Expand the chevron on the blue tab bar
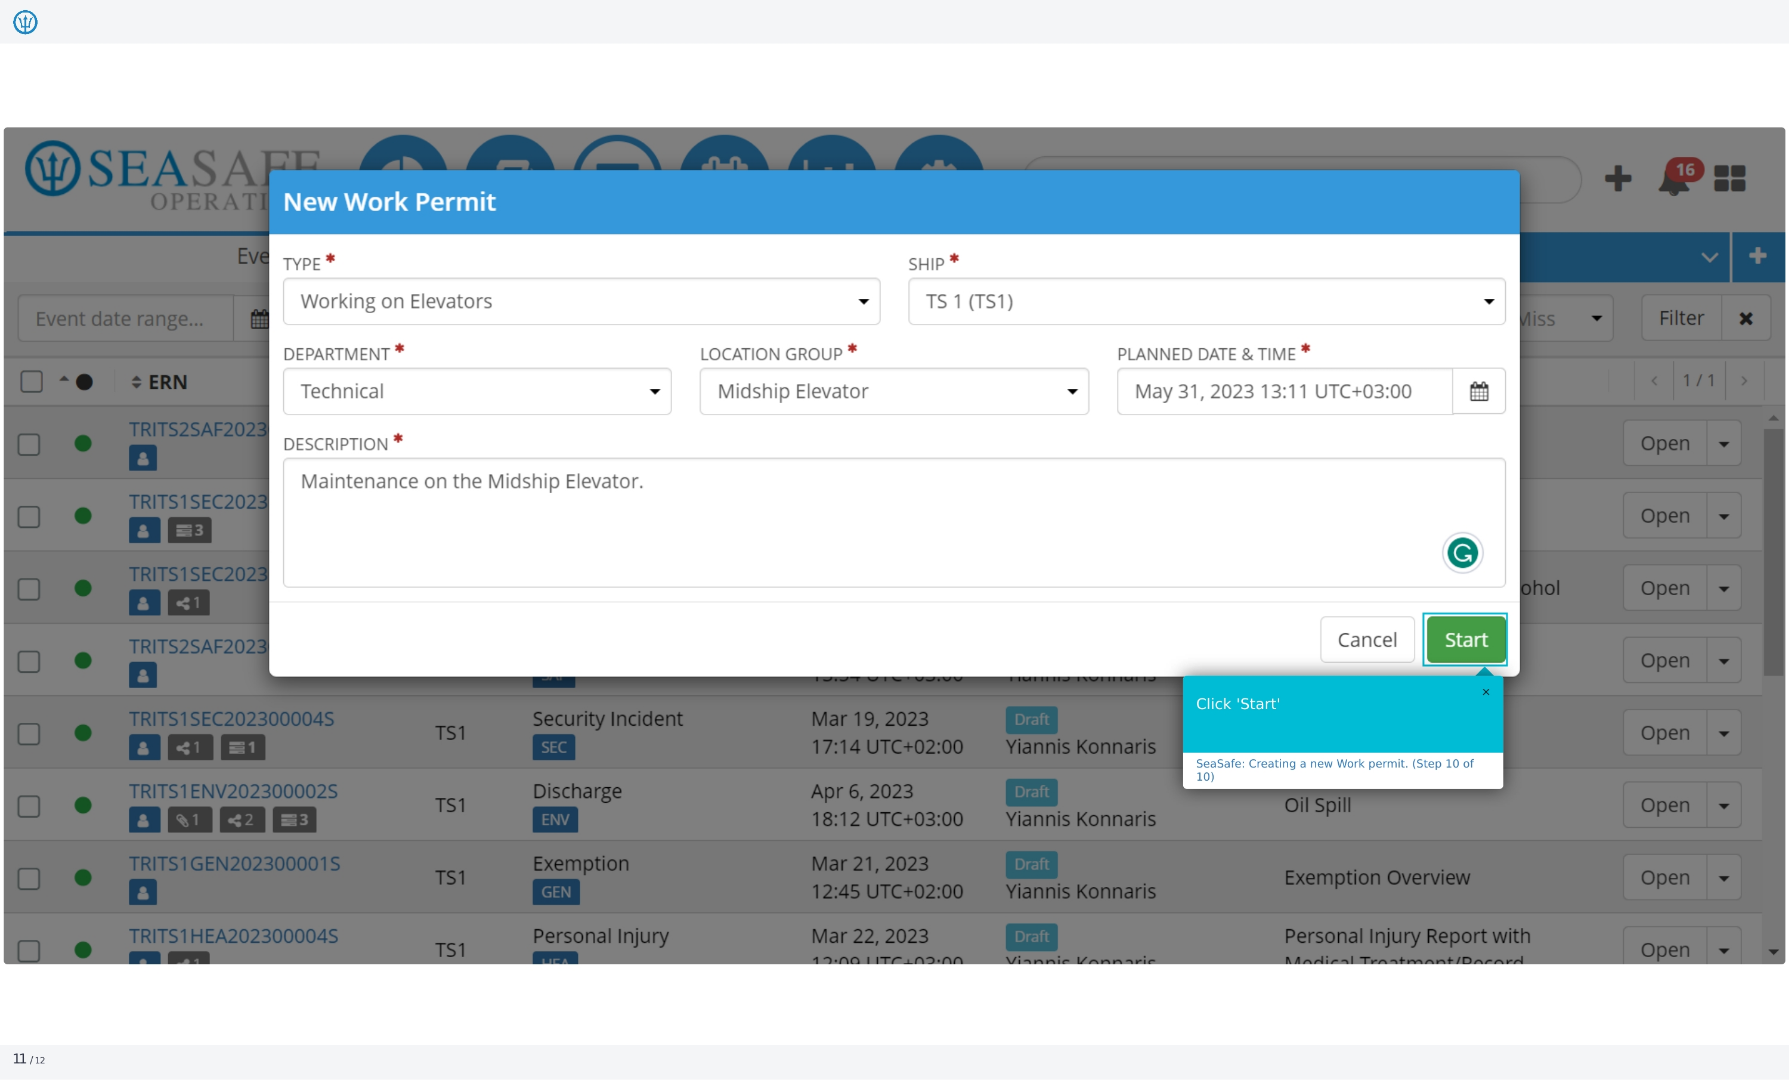This screenshot has width=1789, height=1080. click(1709, 257)
